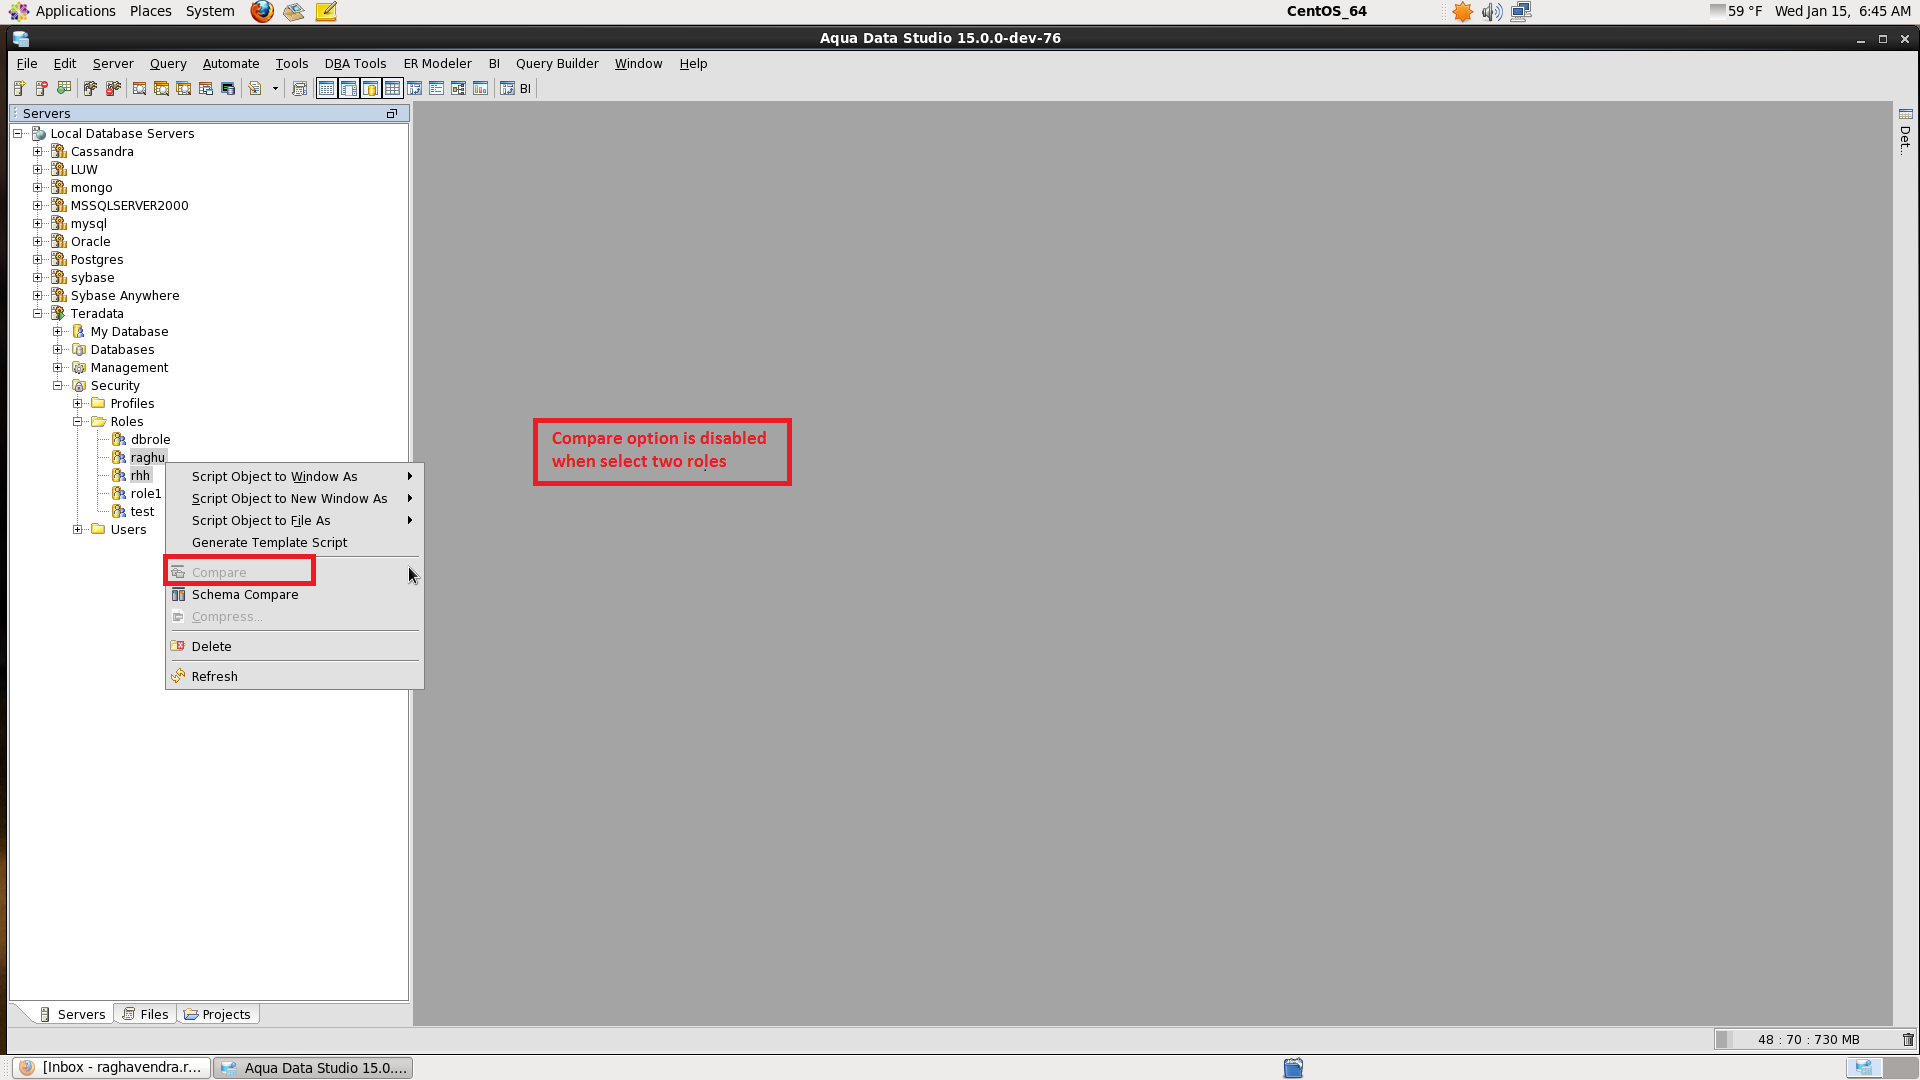This screenshot has height=1080, width=1920.
Task: Click the bar chart toolbar icon
Action: tap(480, 89)
